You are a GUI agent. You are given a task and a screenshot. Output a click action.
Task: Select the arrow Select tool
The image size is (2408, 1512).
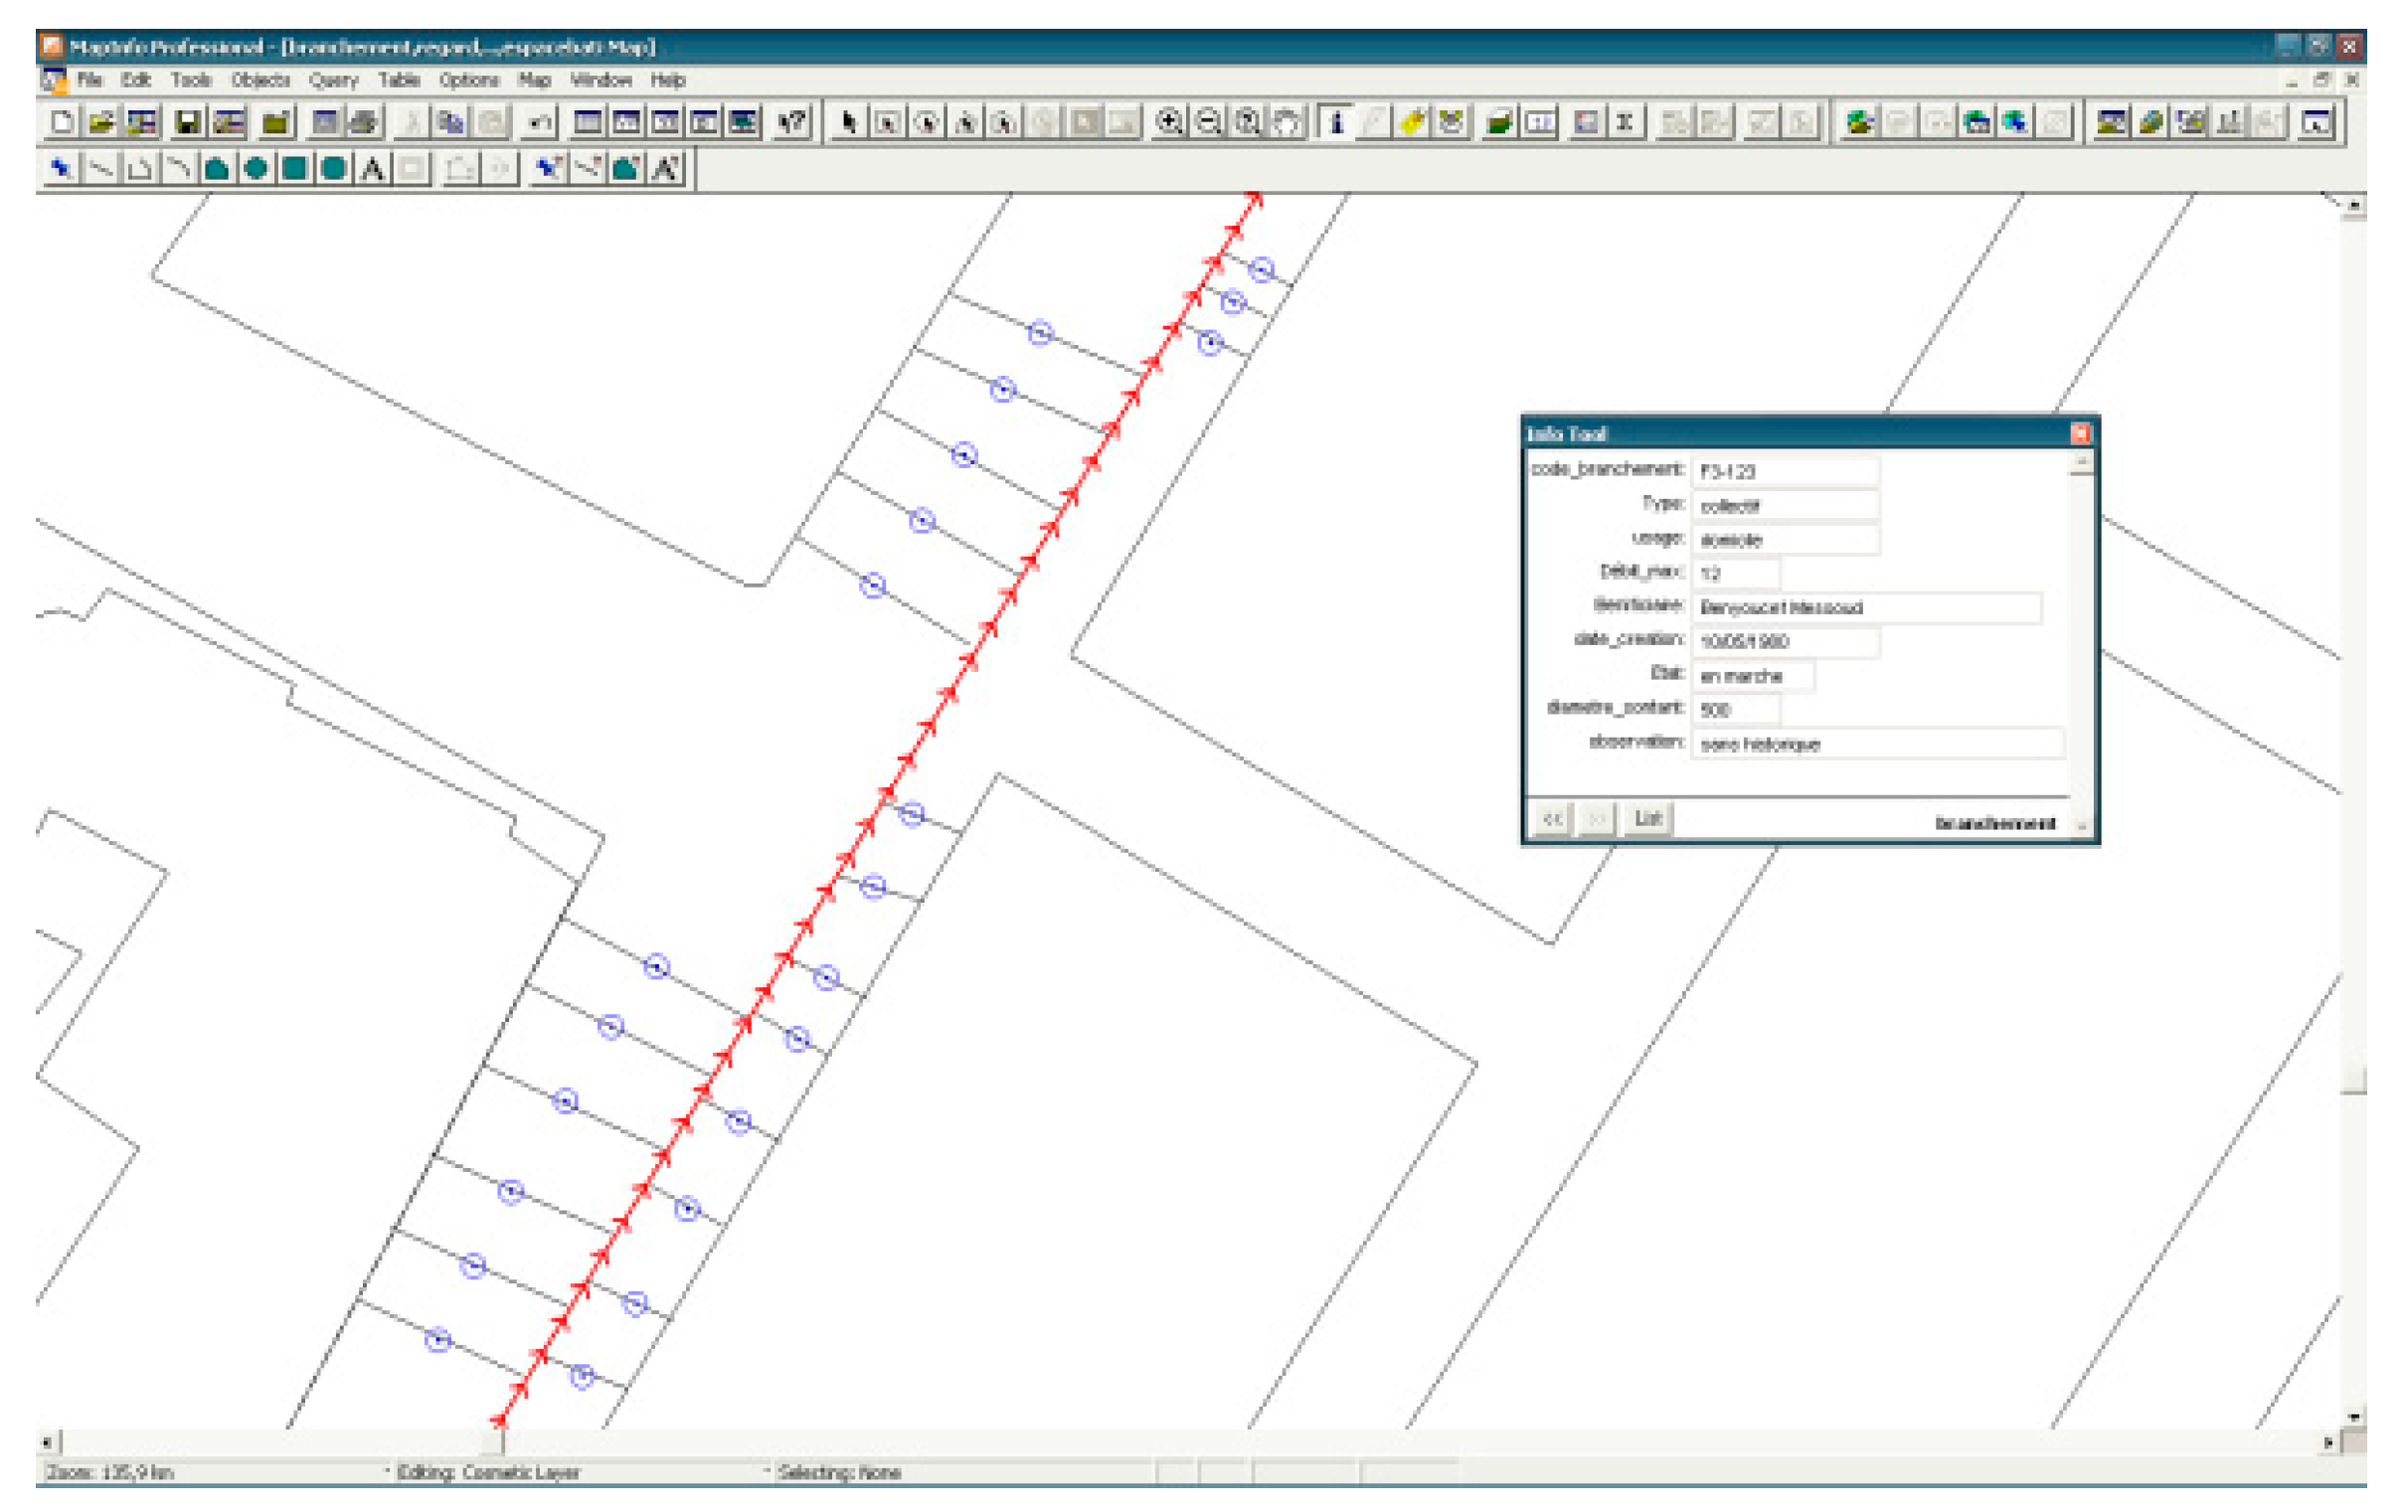click(848, 123)
